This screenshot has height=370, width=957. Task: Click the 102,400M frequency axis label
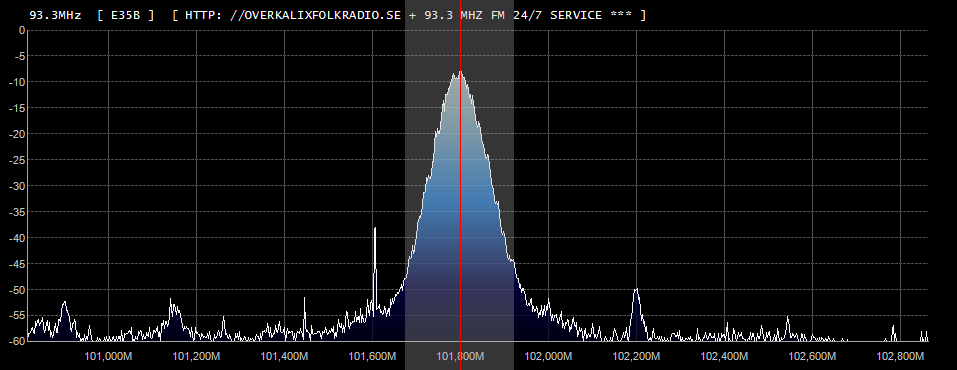[724, 356]
